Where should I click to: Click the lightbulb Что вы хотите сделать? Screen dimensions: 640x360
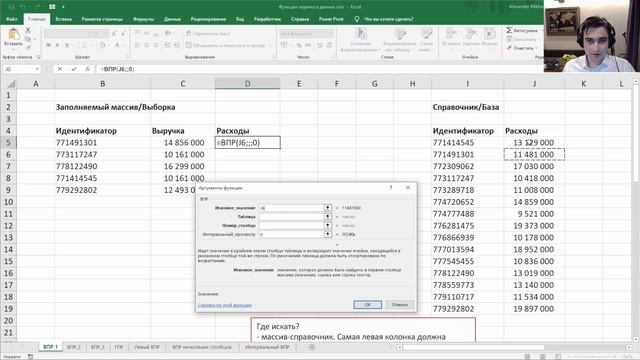point(357,19)
